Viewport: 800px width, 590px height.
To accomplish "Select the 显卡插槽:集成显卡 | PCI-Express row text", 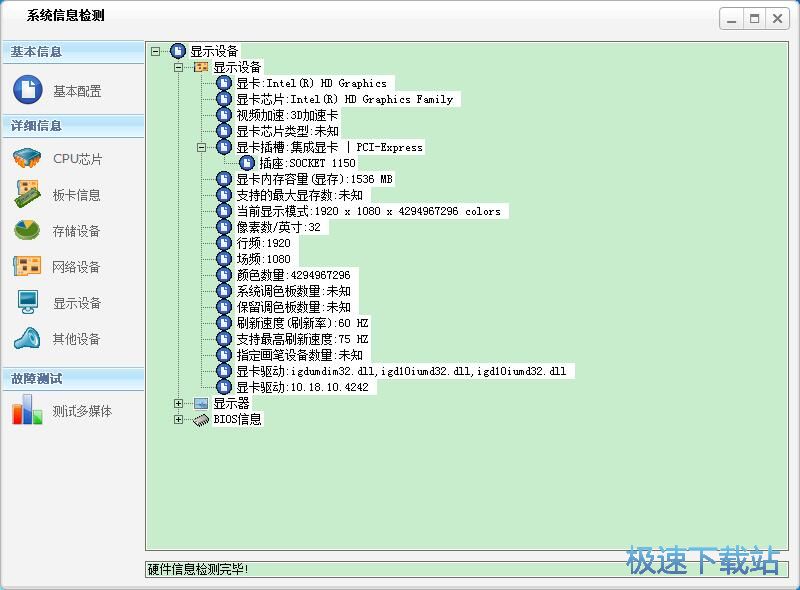I will [x=330, y=147].
